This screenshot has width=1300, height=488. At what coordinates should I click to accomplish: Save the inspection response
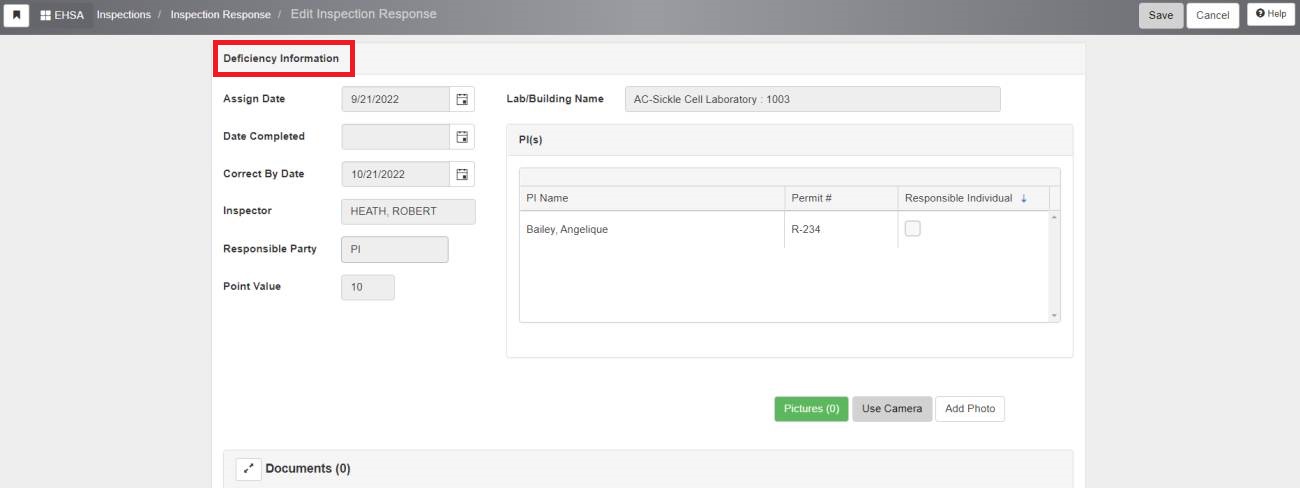pyautogui.click(x=1160, y=15)
